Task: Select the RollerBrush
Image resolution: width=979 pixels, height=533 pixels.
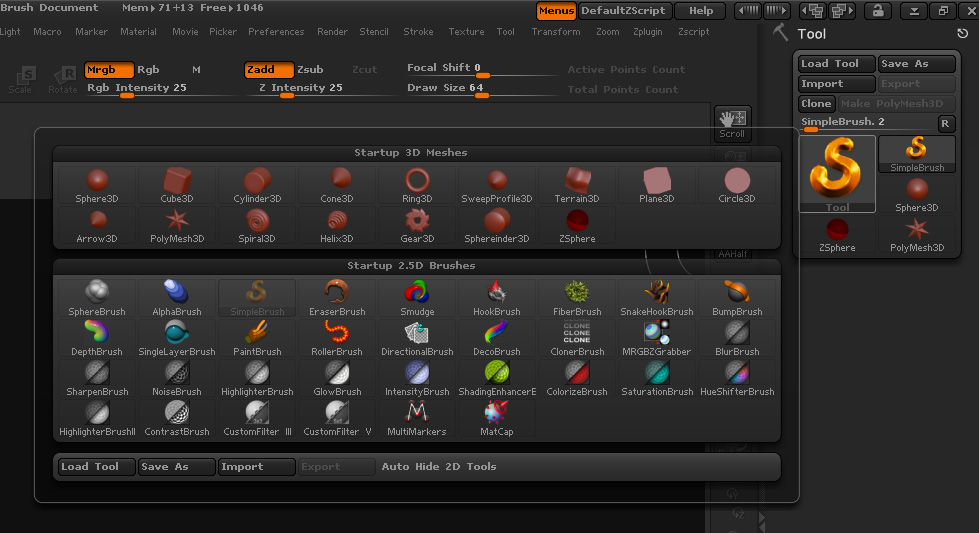Action: pyautogui.click(x=337, y=339)
